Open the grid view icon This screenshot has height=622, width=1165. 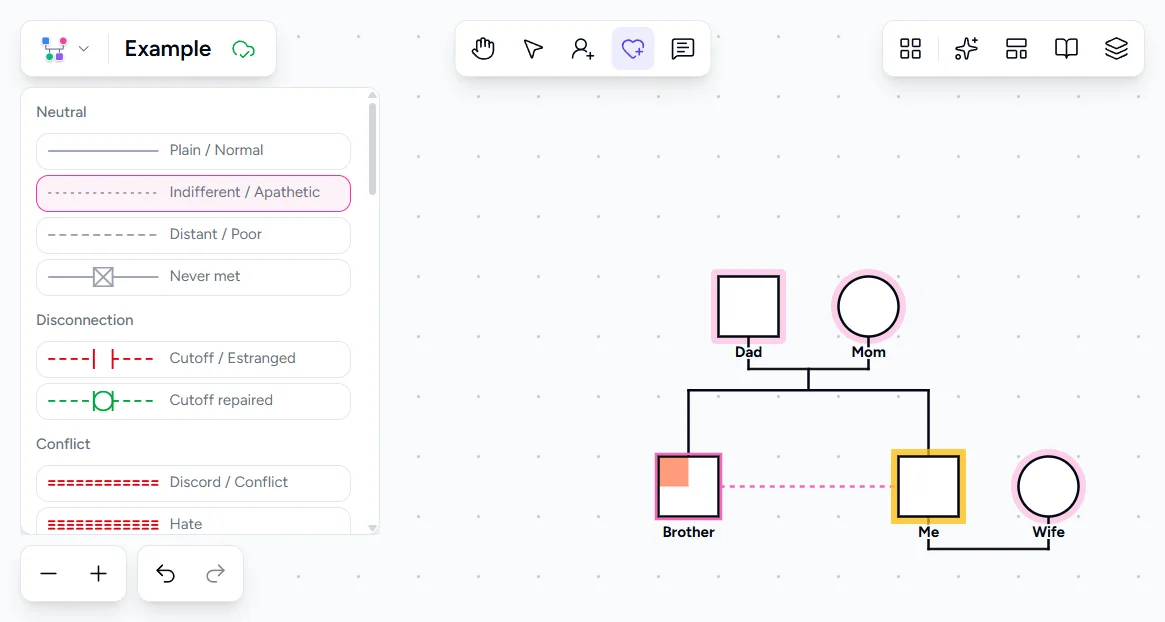pos(910,49)
